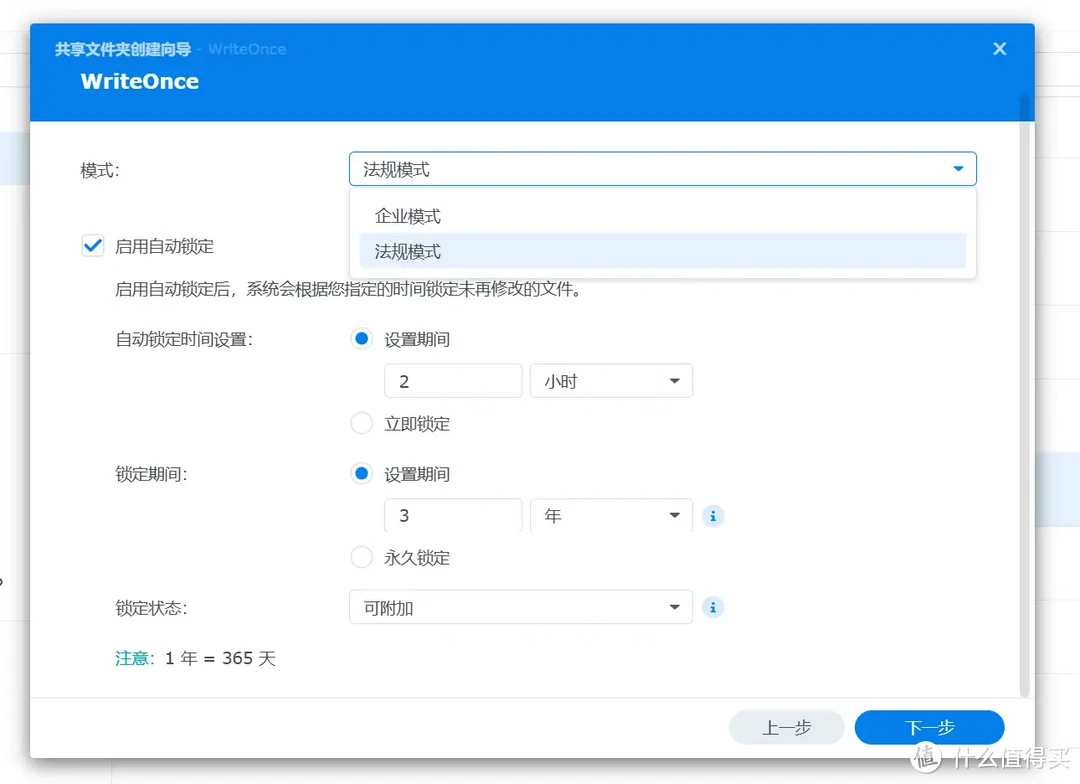
Task: Click the info icon next to the 可附加 dropdown
Action: tap(713, 607)
